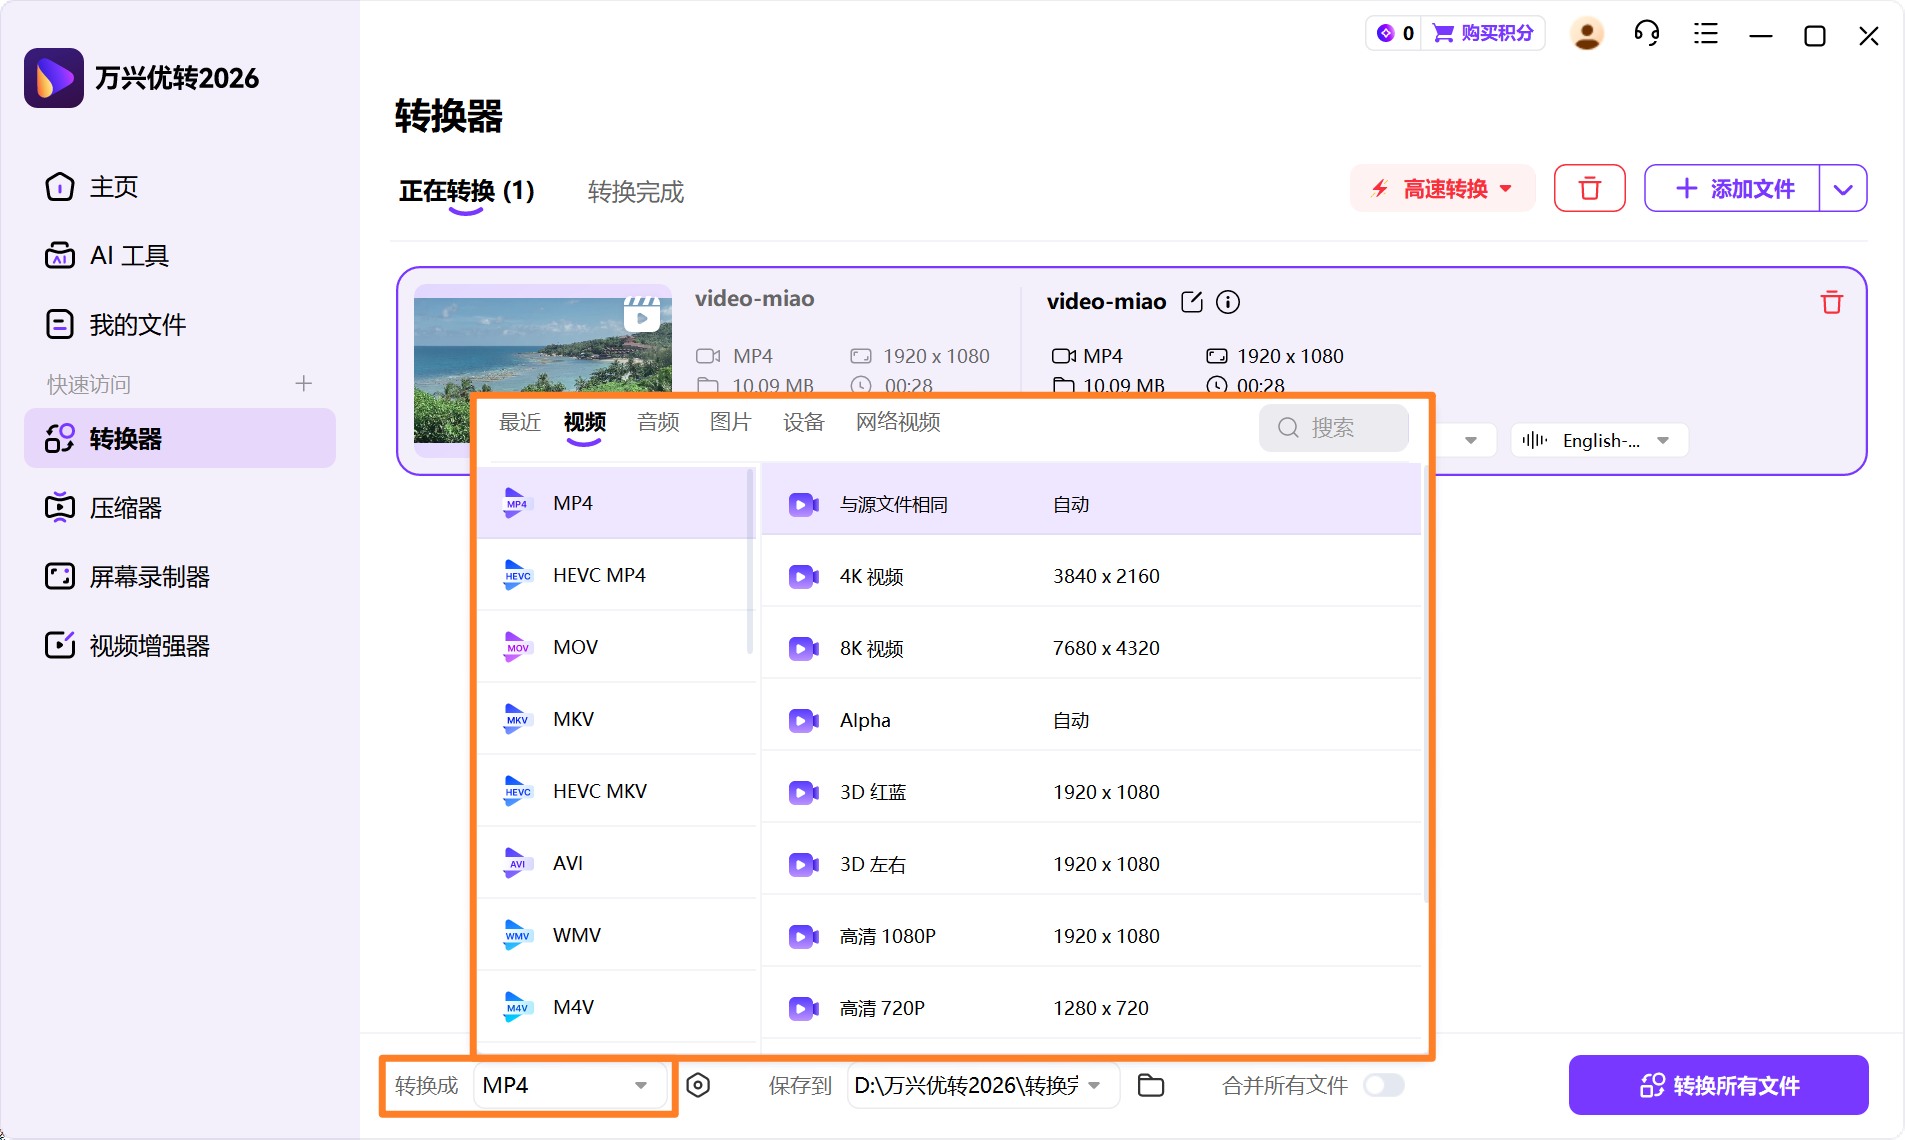Clear the task list with the trash icon
Screen dimensions: 1905x1140
coord(1589,188)
